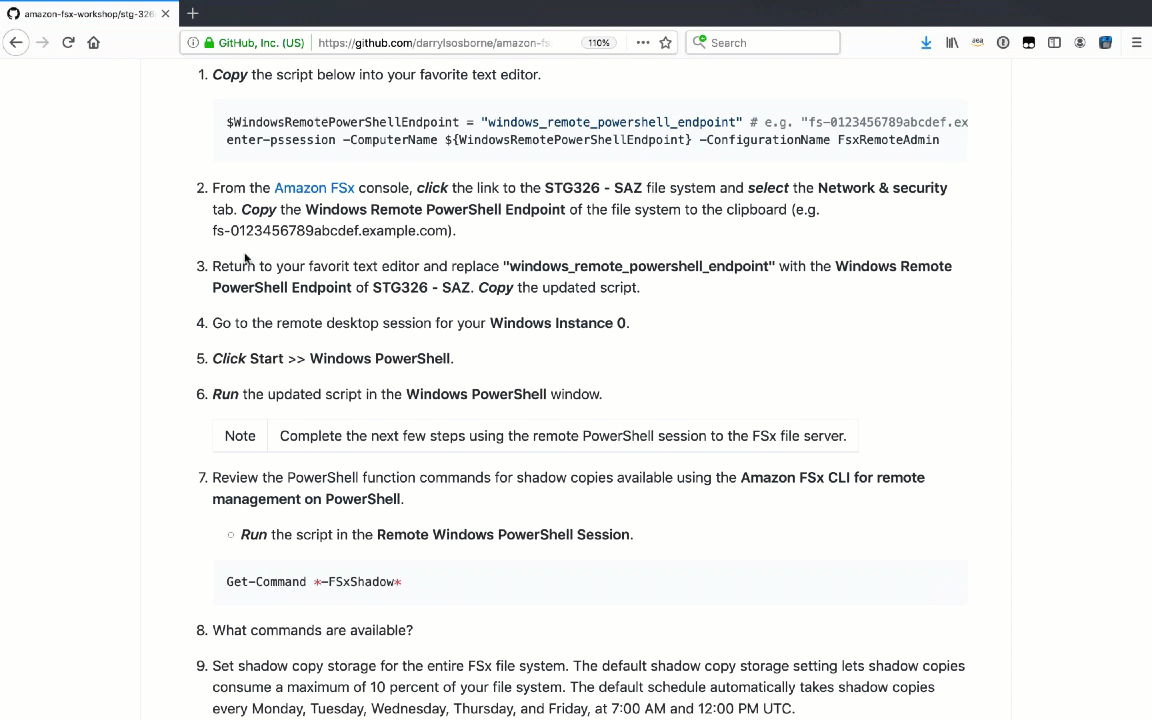This screenshot has width=1152, height=720.
Task: Click the Note table cell
Action: [240, 436]
